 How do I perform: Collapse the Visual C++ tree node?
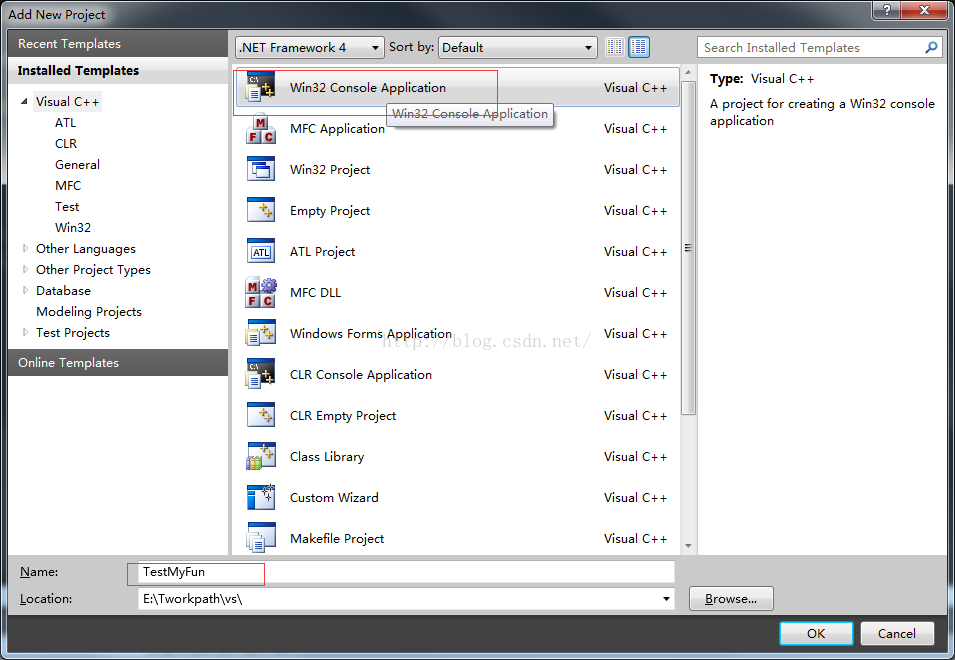(24, 102)
